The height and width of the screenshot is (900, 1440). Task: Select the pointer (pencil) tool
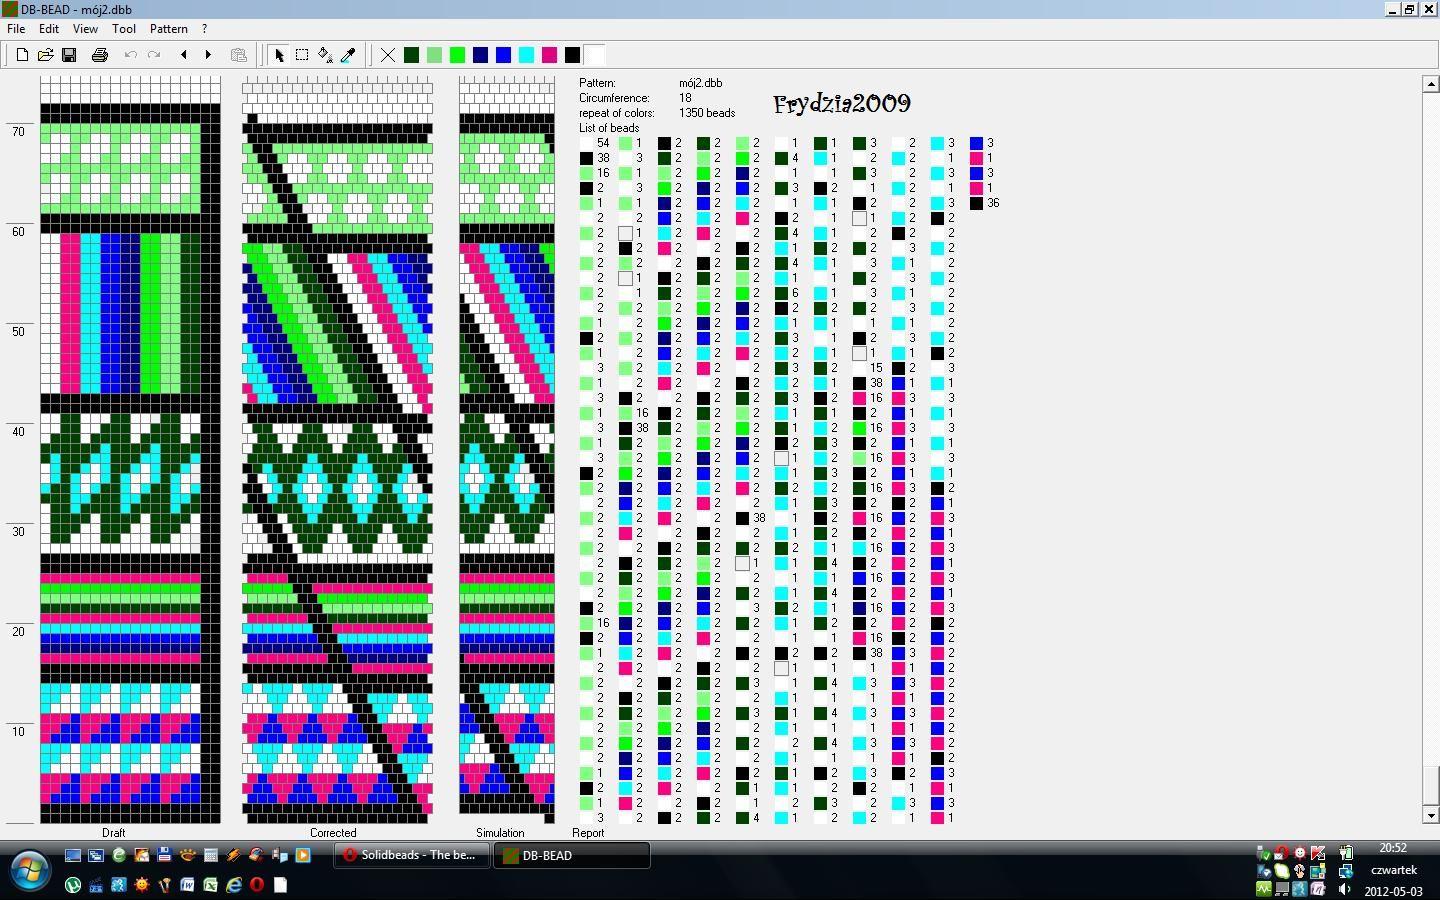coord(279,55)
